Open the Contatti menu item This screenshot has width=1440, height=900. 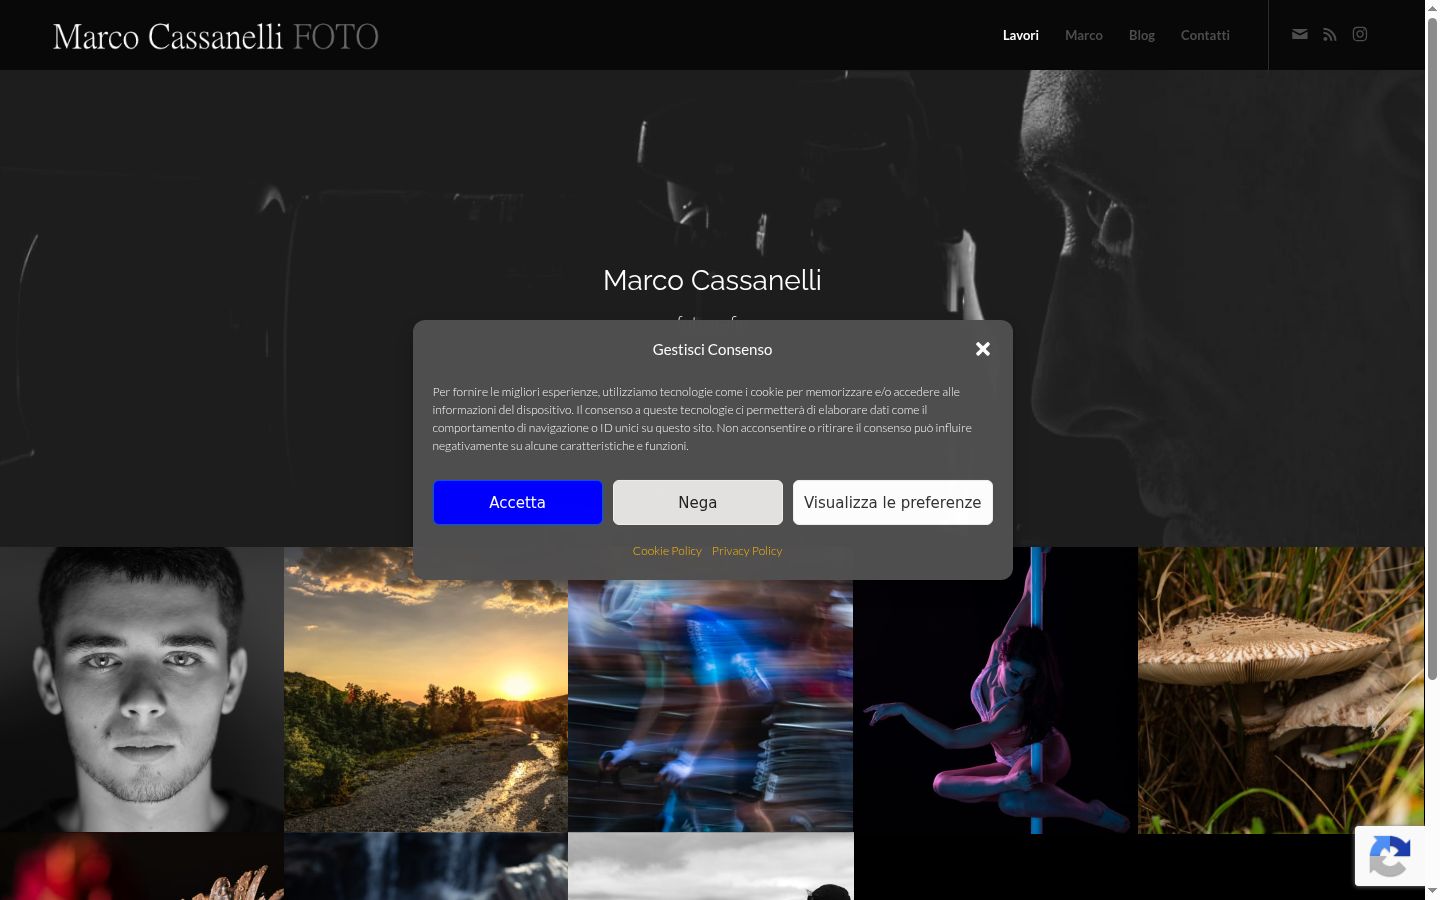tap(1205, 35)
